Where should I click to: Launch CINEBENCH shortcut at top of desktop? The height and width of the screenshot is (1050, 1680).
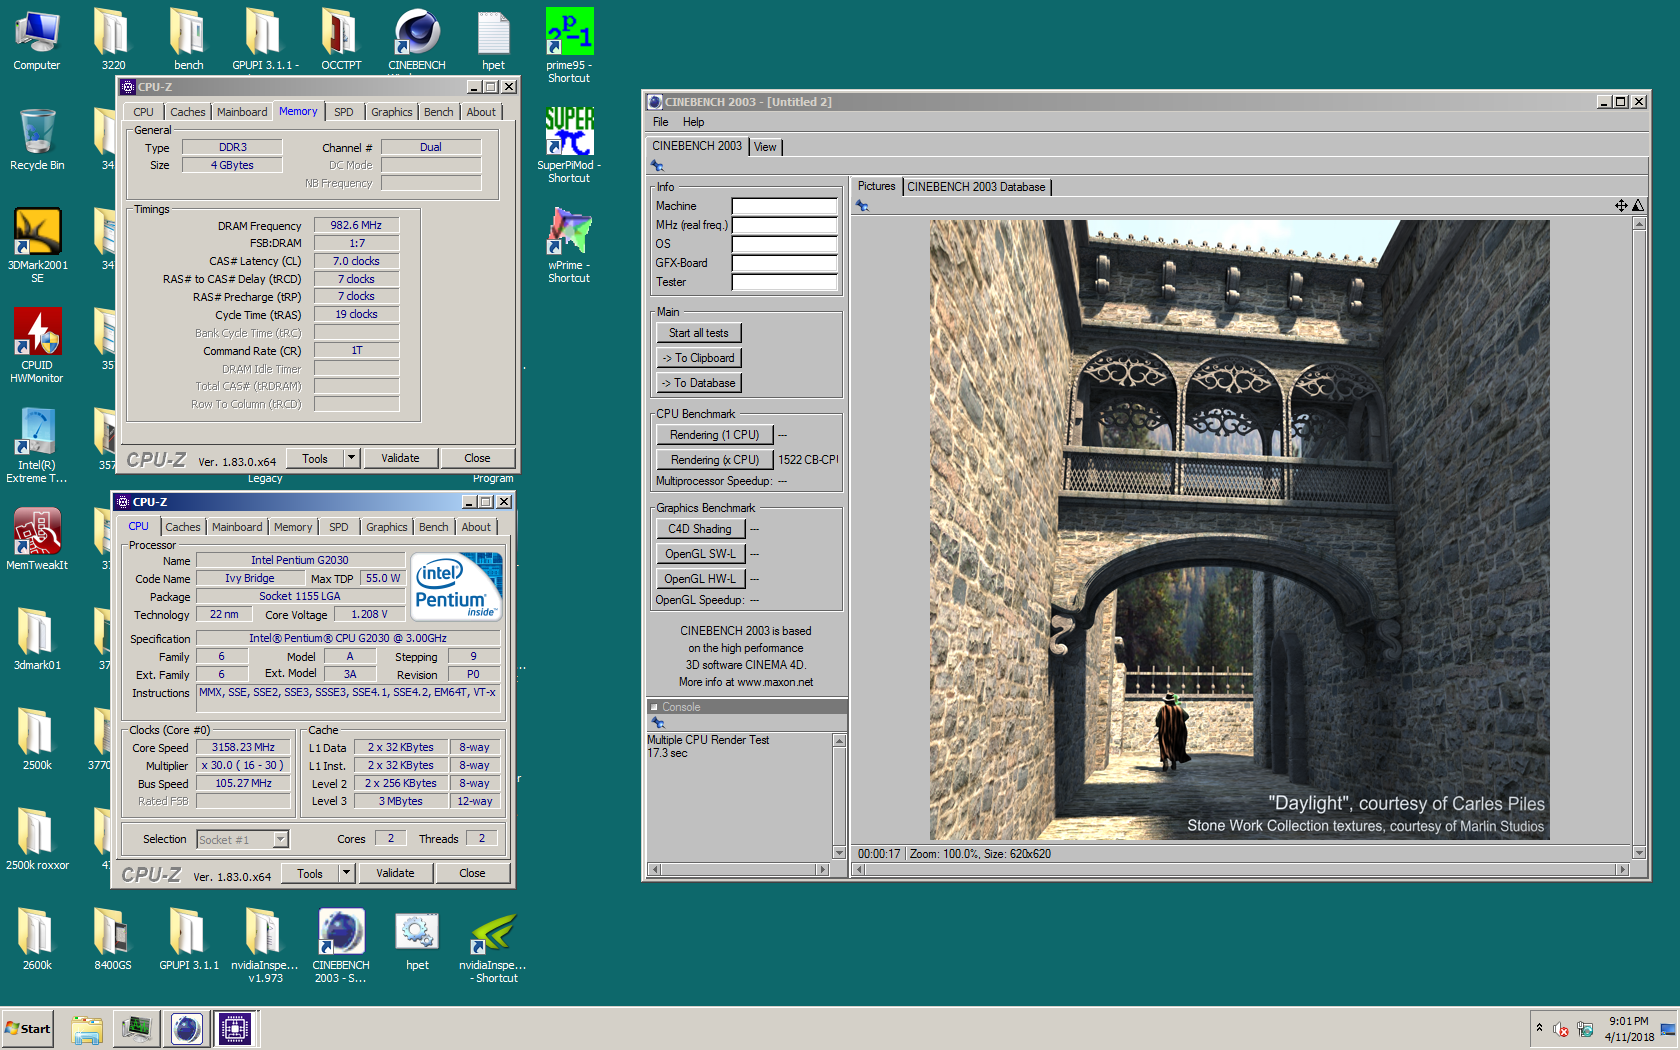point(417,40)
